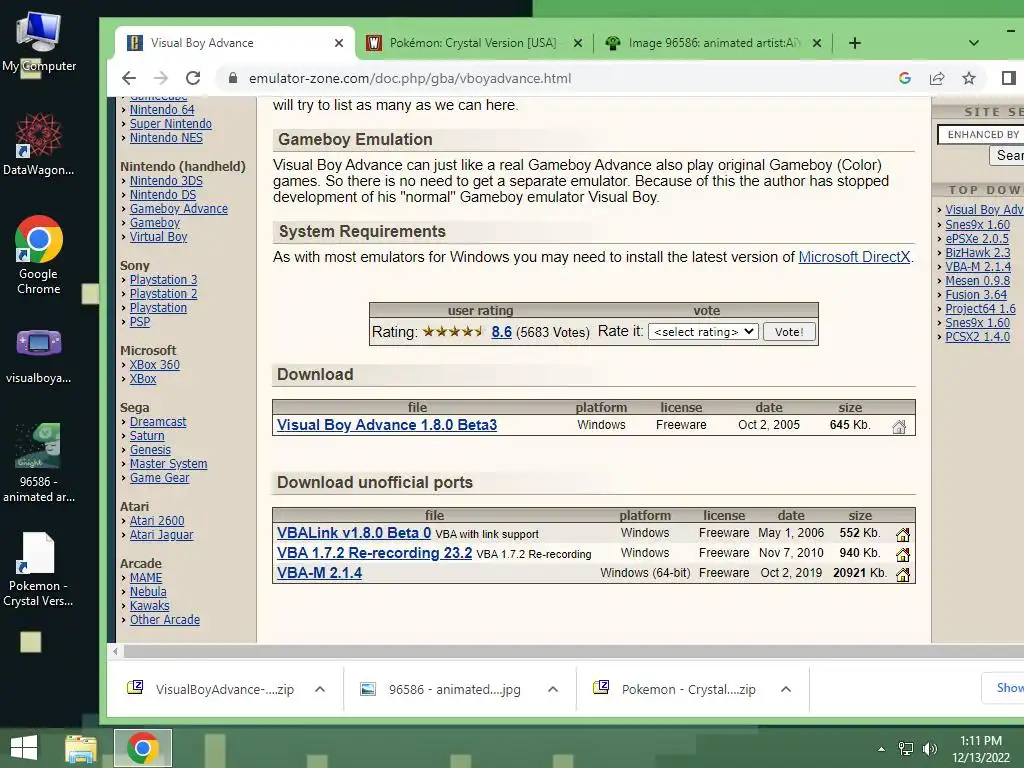Open 96586 animated image on desktop

[39, 462]
